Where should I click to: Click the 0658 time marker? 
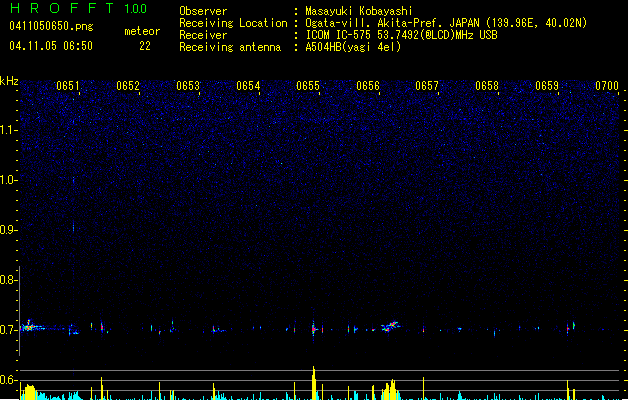tap(487, 86)
